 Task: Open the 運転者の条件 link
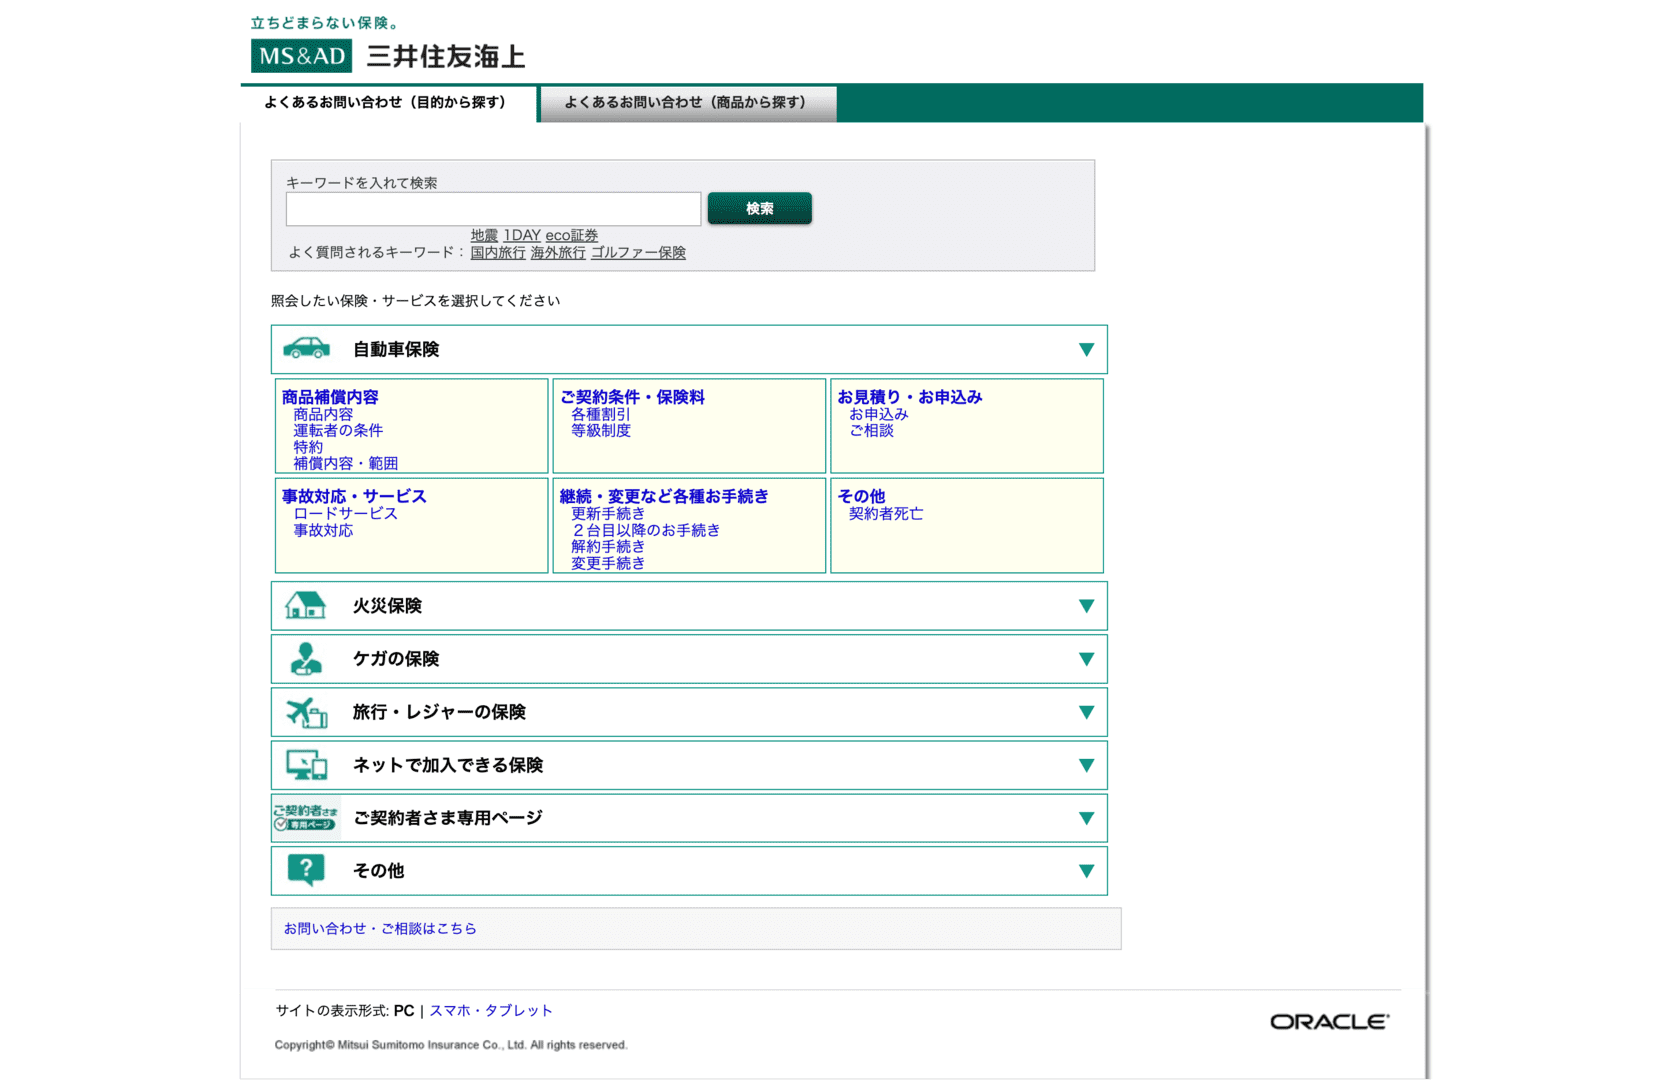pyautogui.click(x=338, y=430)
